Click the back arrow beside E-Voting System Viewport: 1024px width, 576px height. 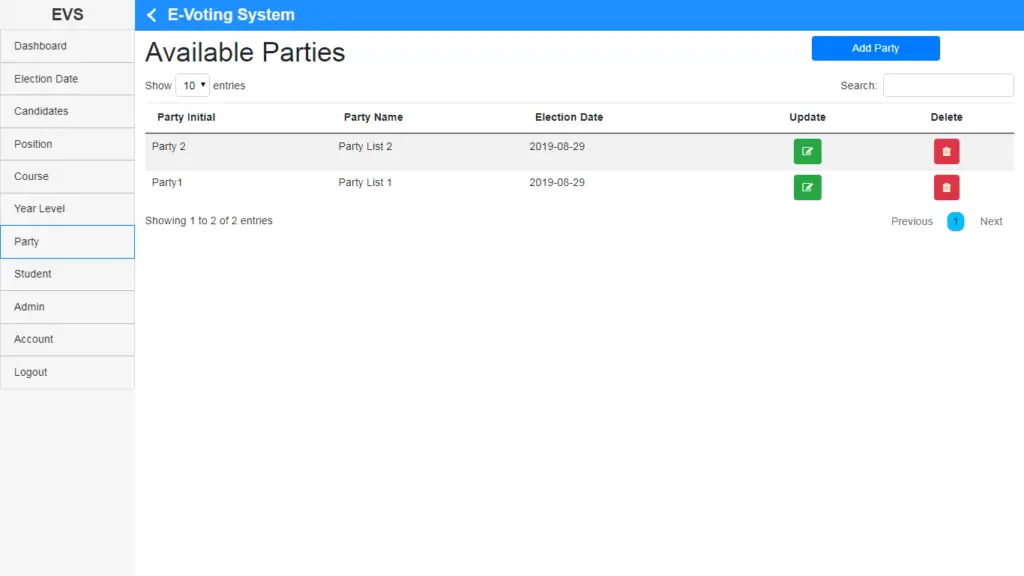[x=151, y=14]
